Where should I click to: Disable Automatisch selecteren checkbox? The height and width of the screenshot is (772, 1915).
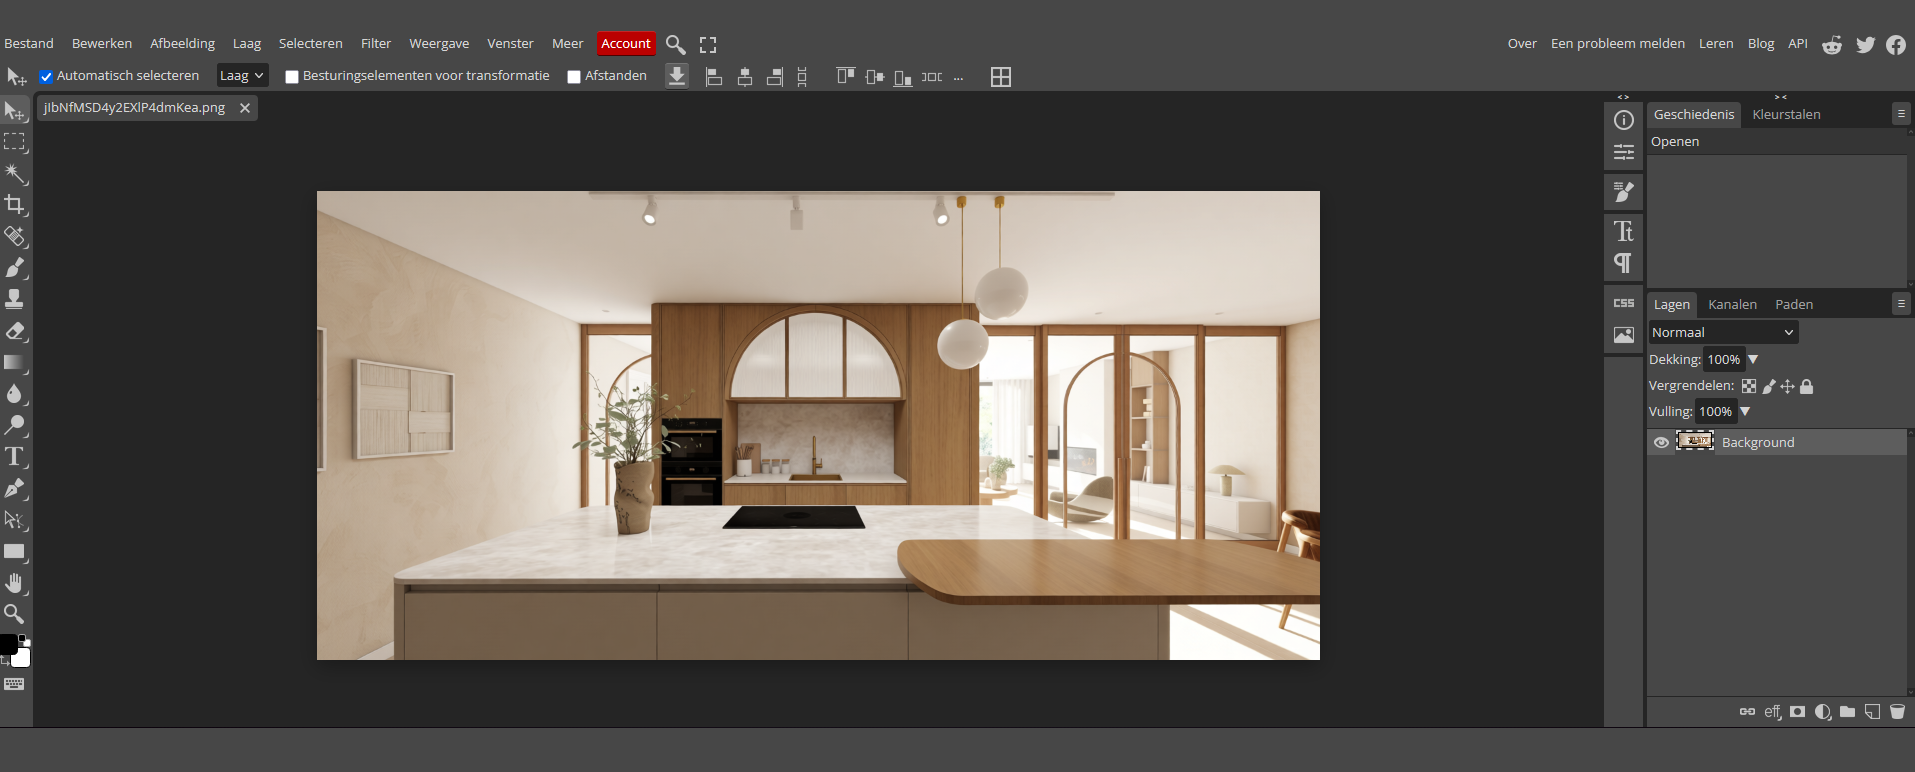point(46,77)
